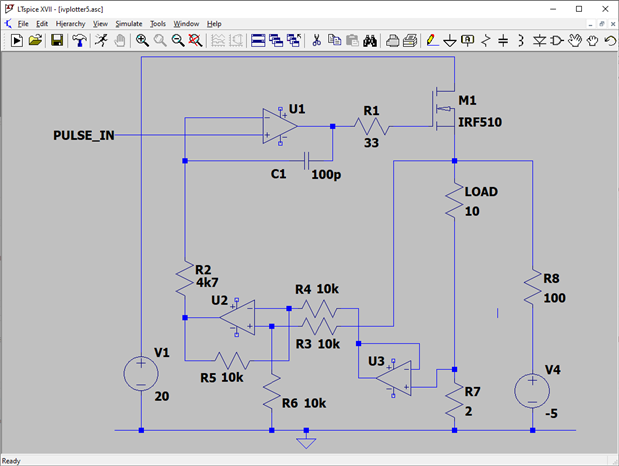Open the Tools menu
This screenshot has width=619, height=466.
coord(158,23)
